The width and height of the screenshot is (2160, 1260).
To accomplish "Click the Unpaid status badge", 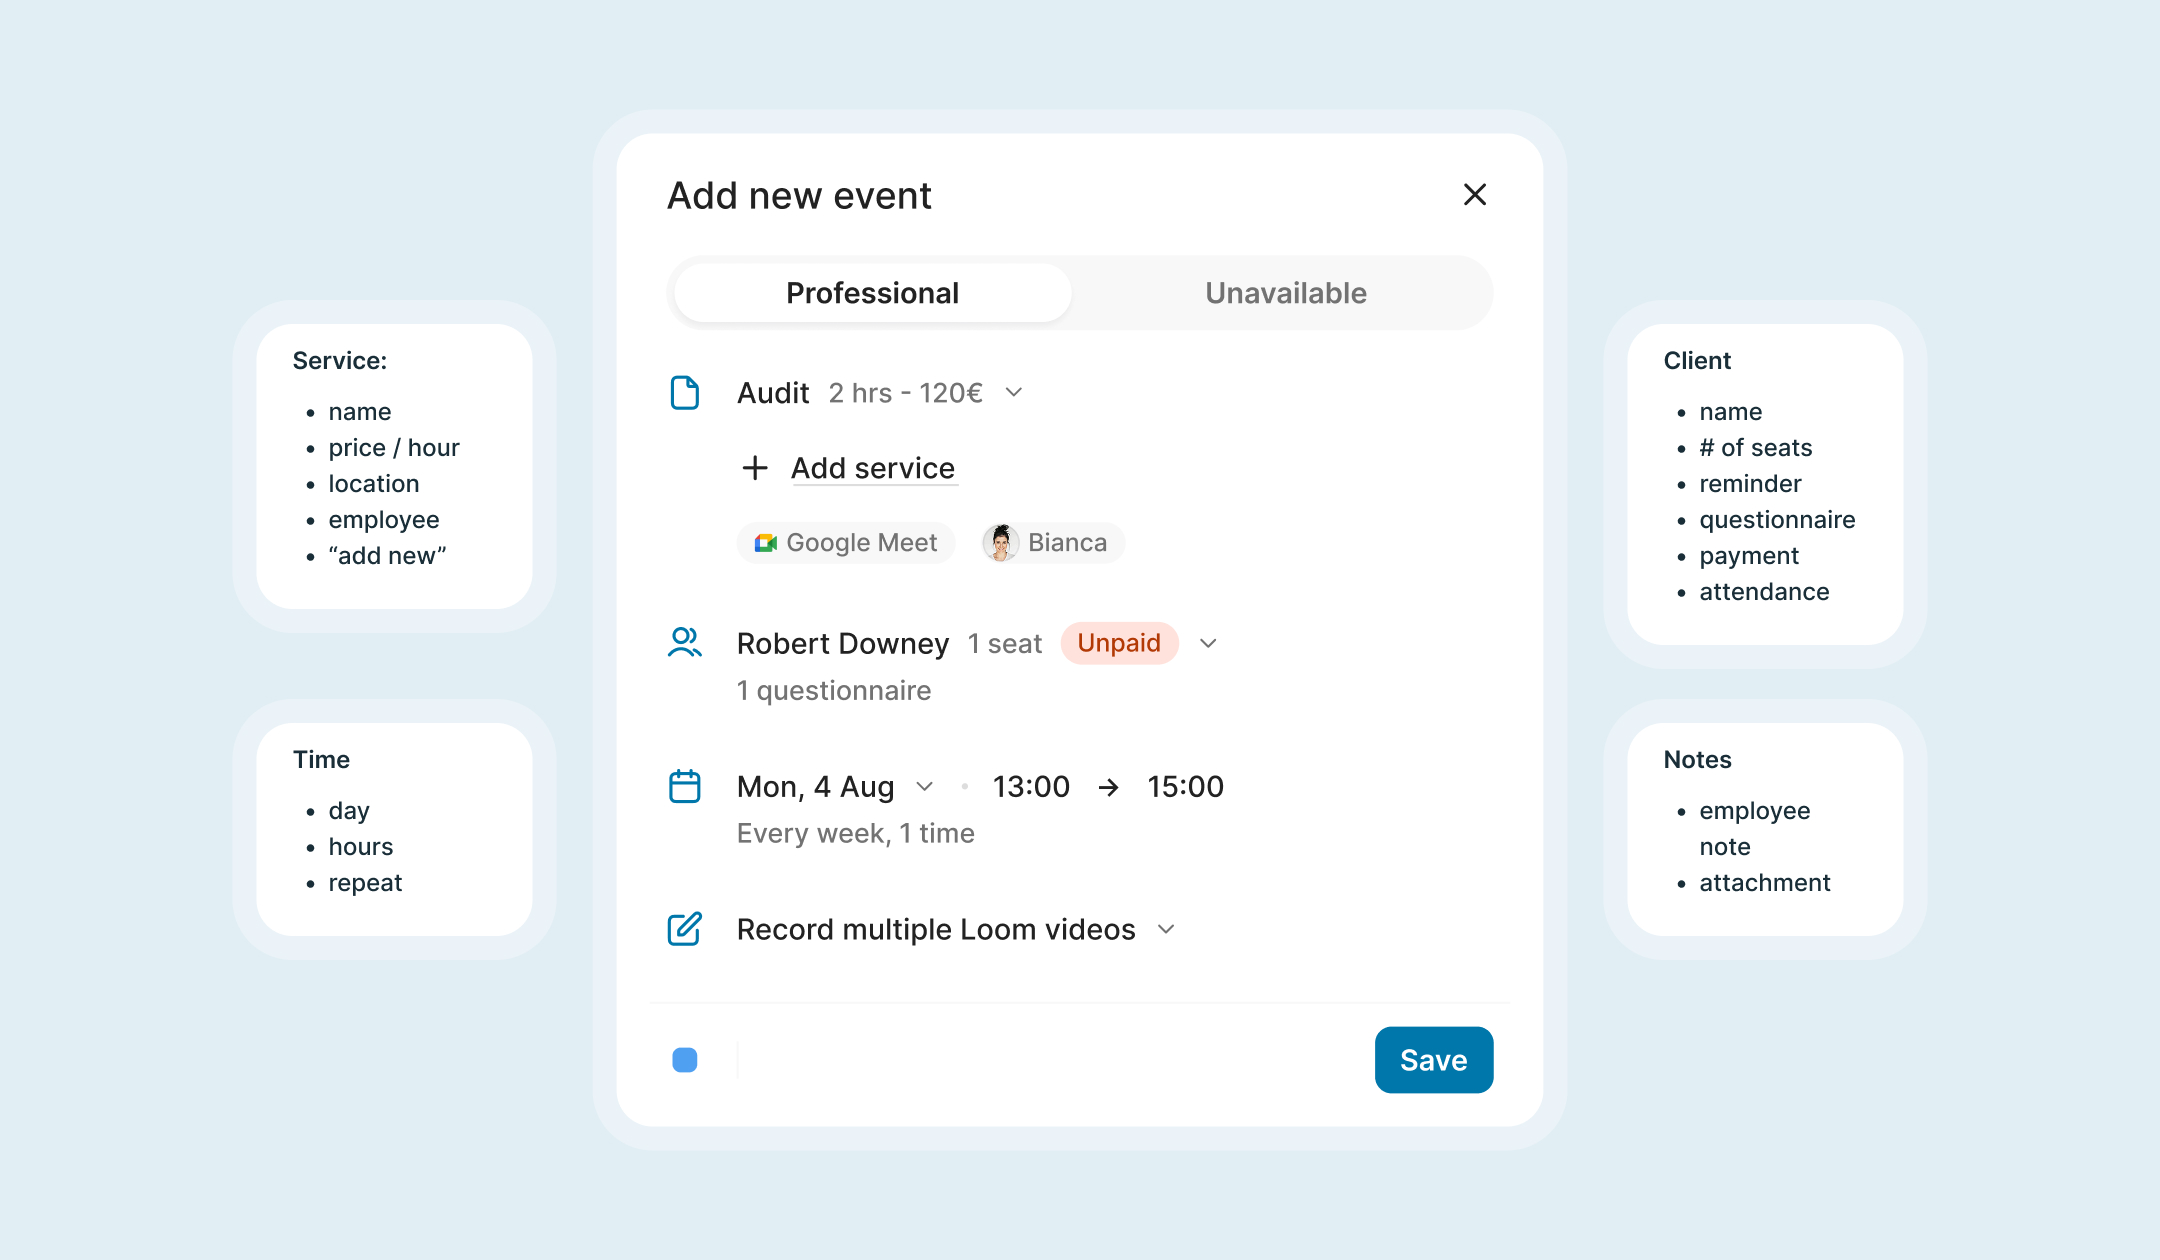I will coord(1119,643).
